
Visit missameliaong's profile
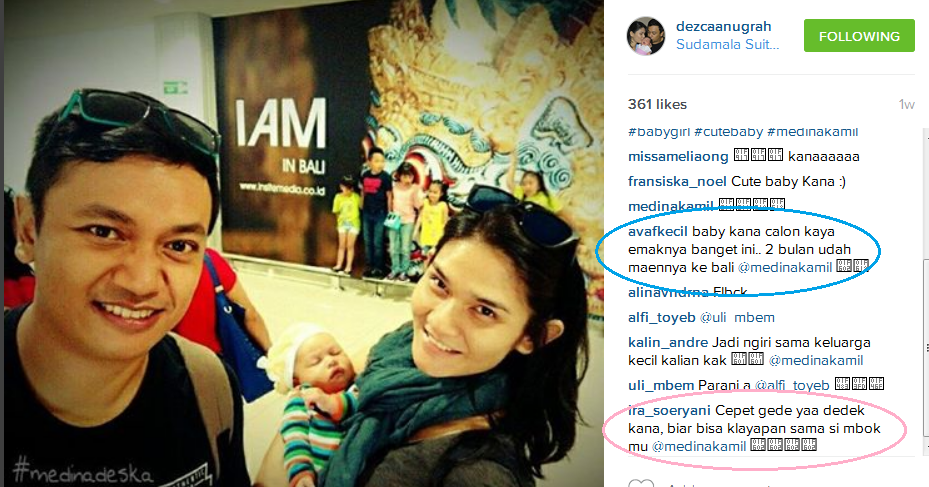678,156
